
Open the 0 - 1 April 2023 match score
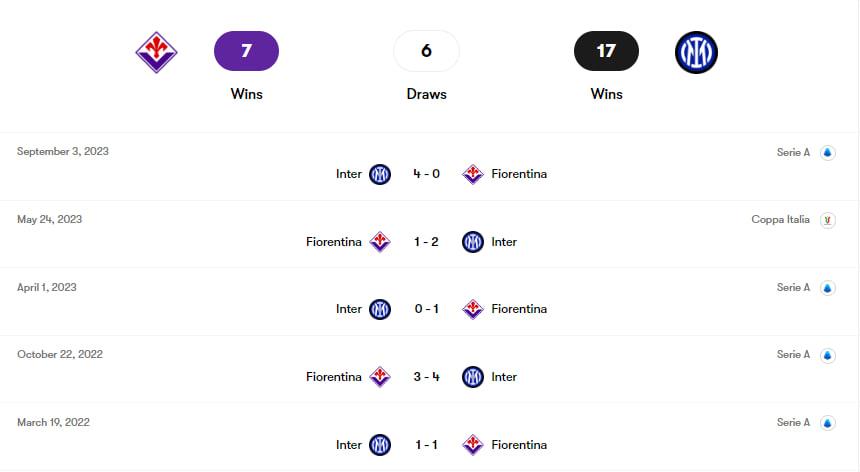tap(427, 309)
